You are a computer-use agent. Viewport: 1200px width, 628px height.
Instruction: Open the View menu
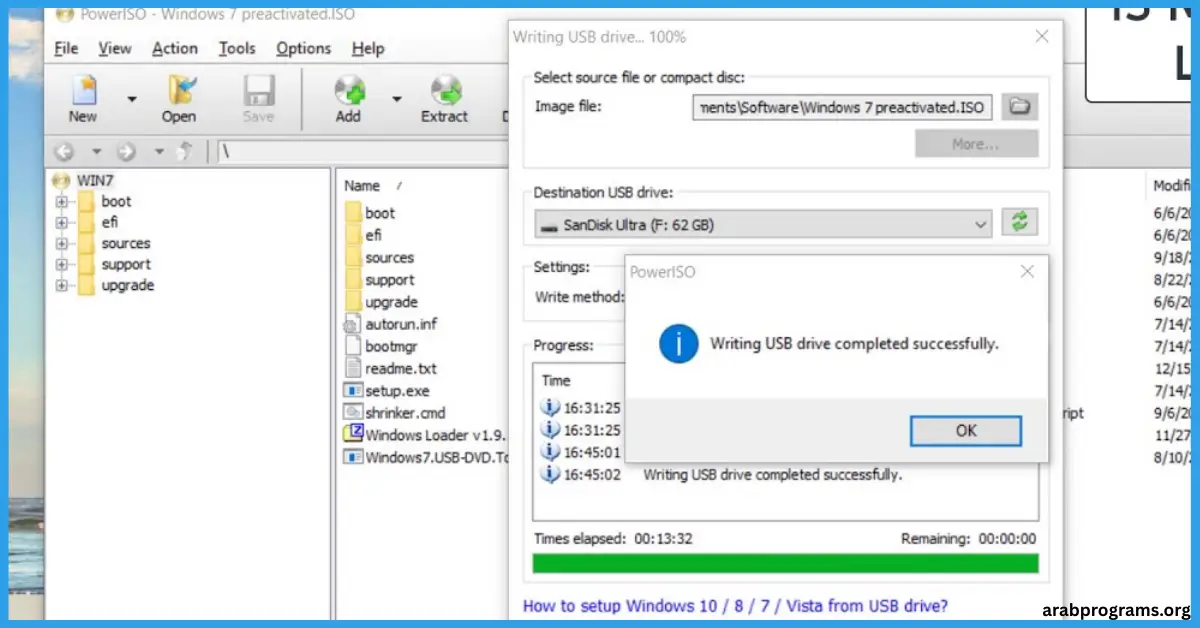pos(115,48)
